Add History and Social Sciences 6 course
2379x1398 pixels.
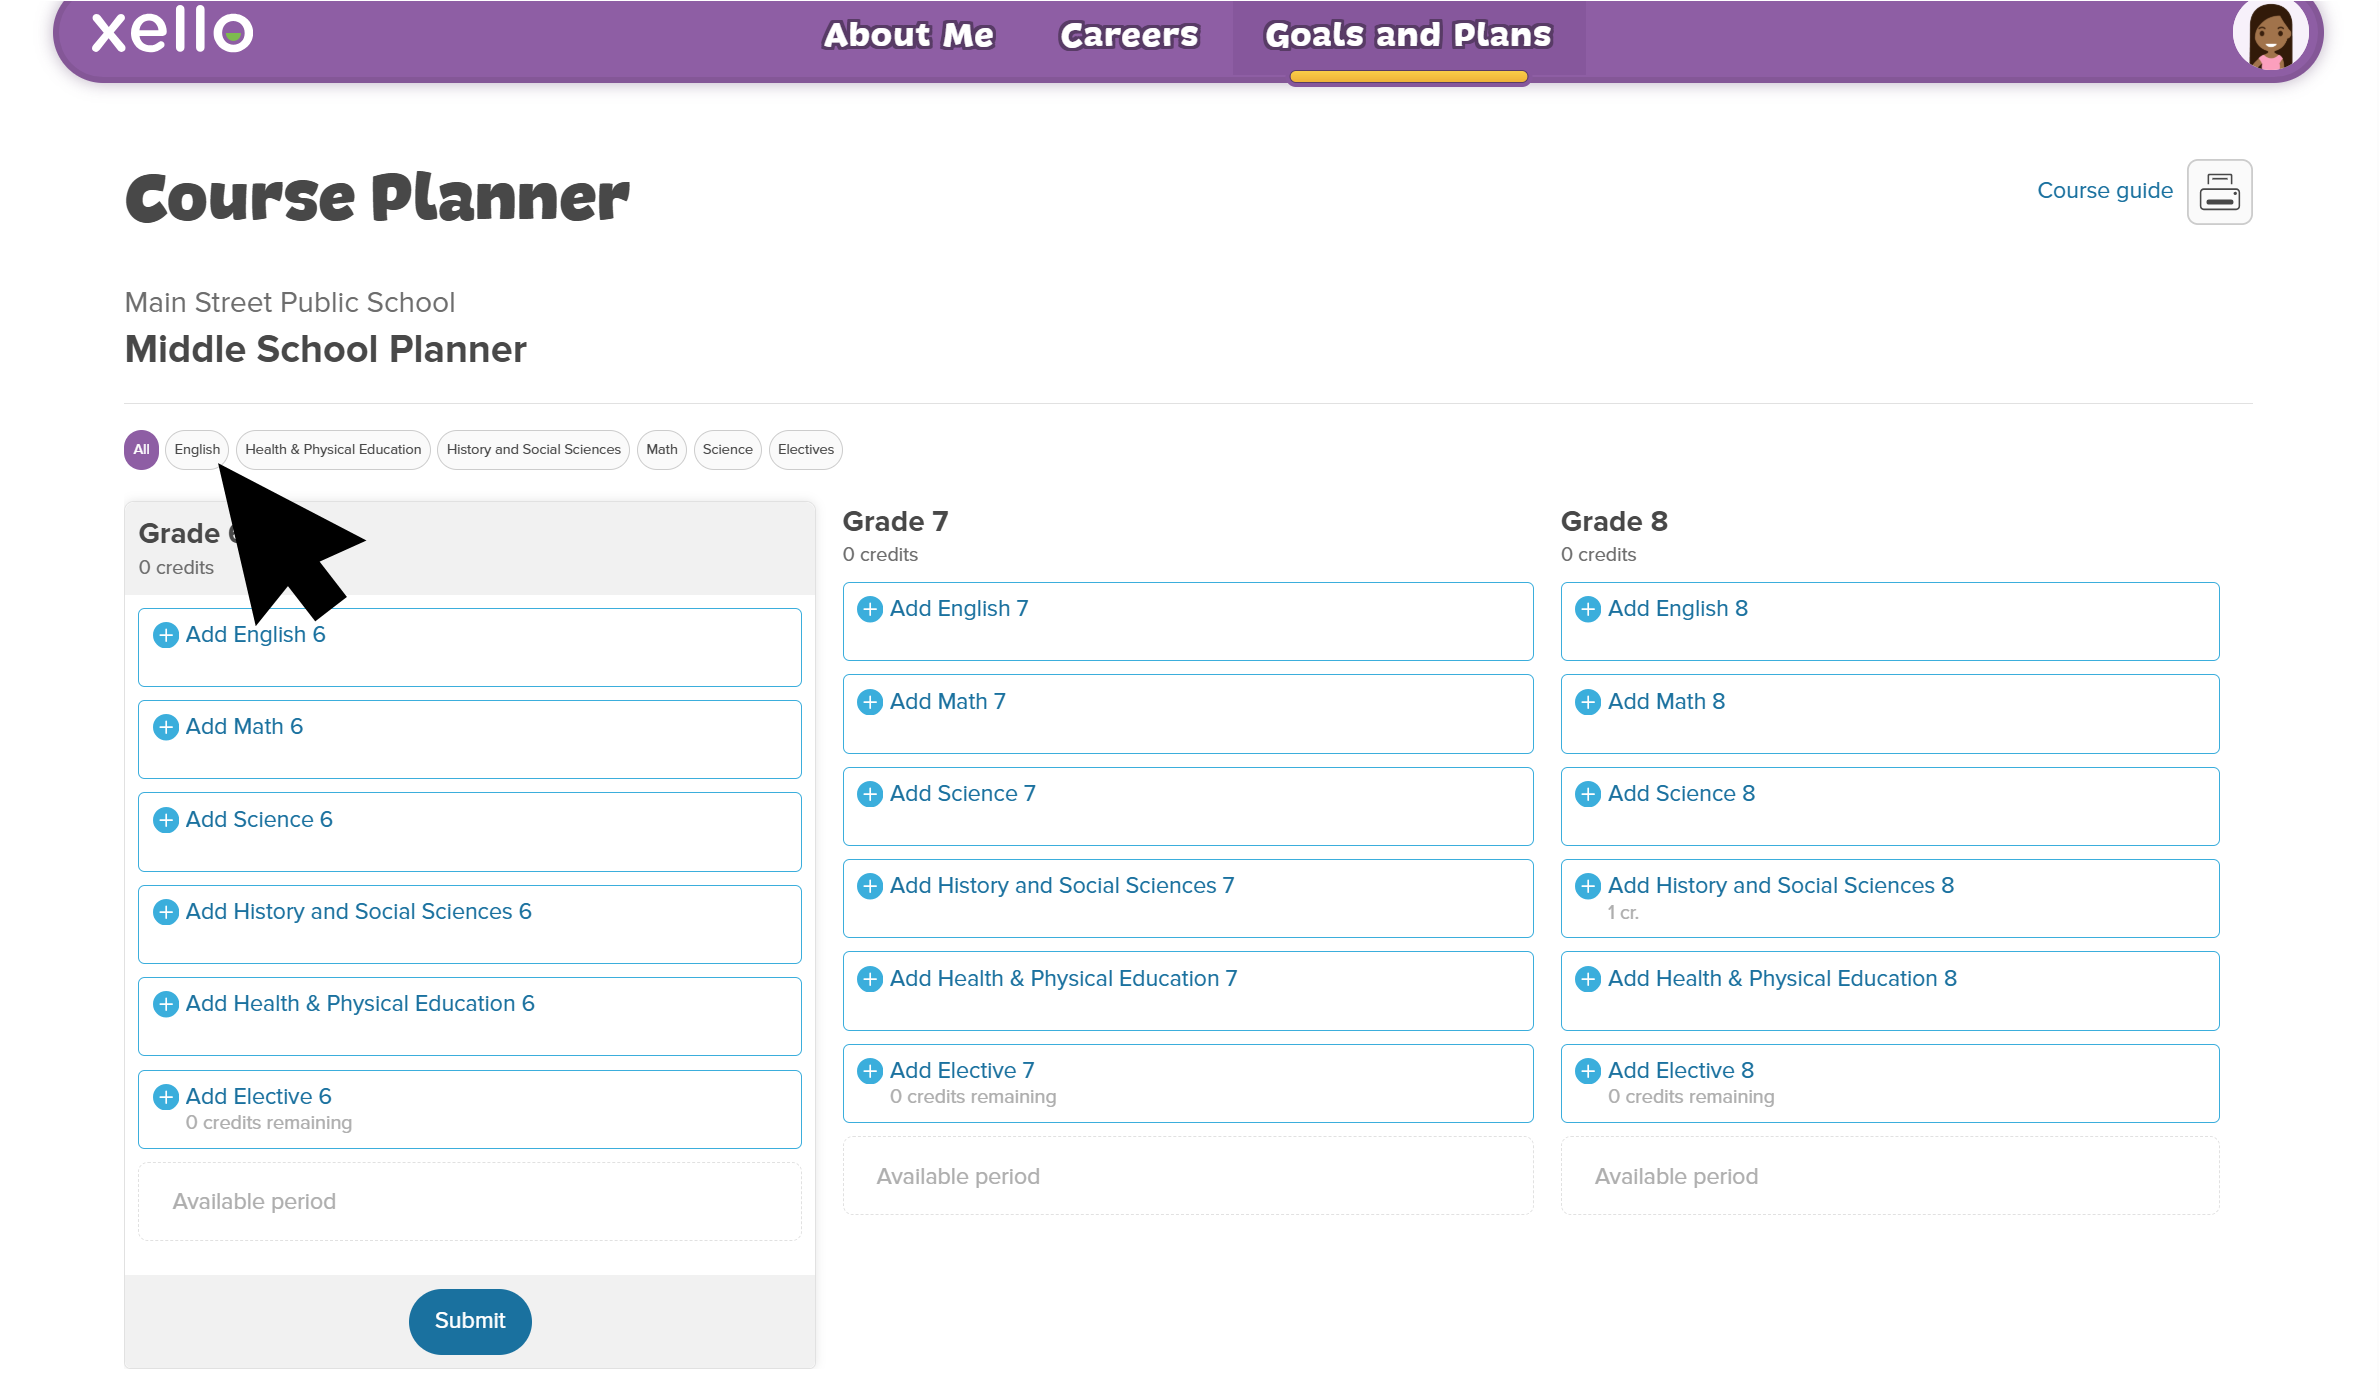click(470, 924)
